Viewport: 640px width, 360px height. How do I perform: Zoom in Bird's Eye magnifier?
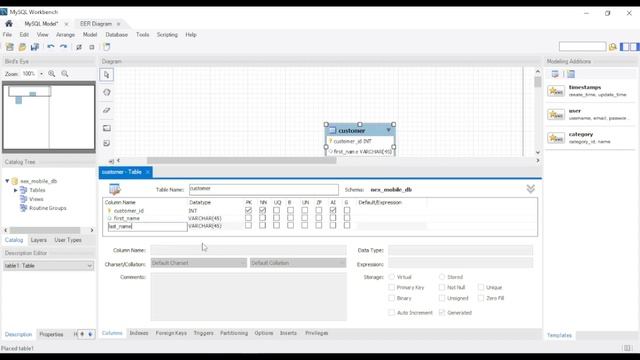[x=52, y=74]
